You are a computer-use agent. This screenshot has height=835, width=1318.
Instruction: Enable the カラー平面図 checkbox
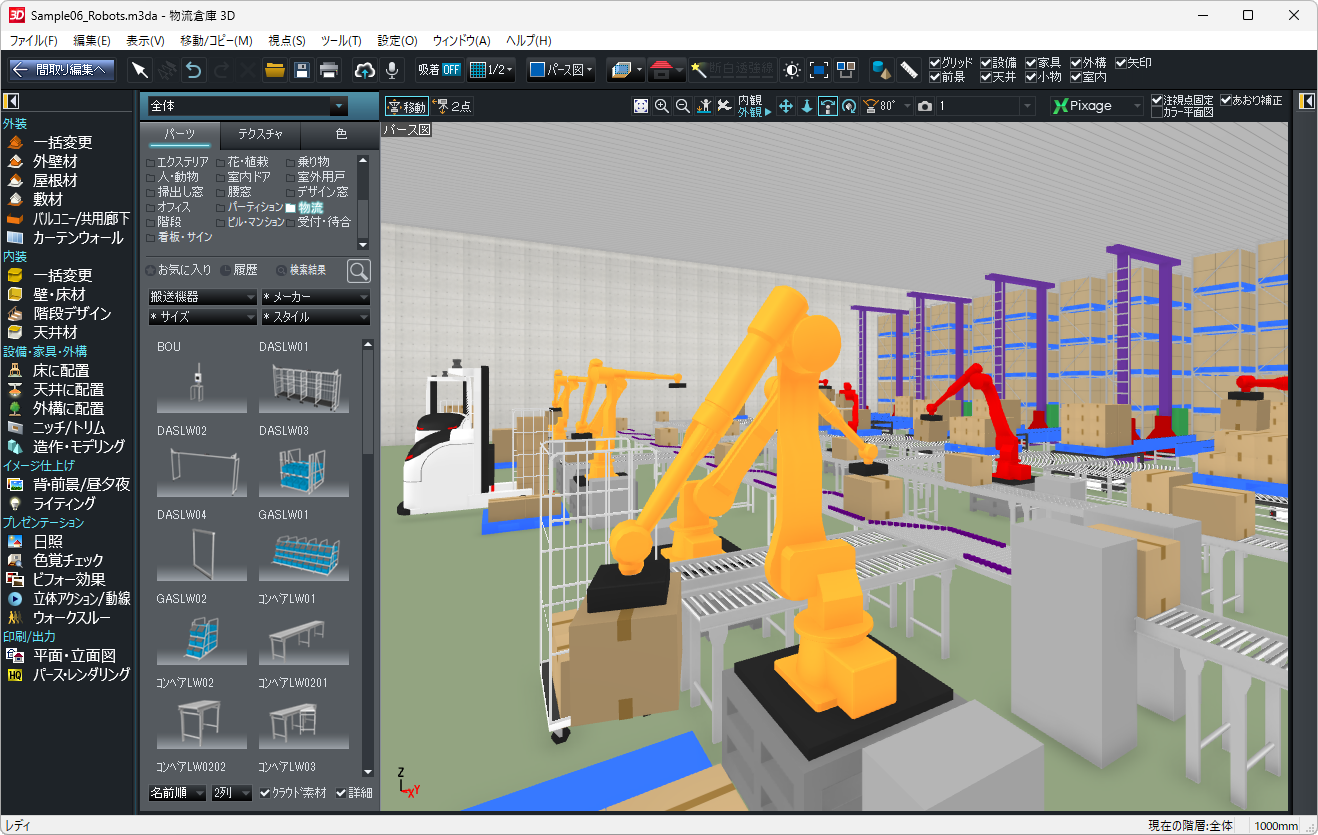click(1157, 113)
